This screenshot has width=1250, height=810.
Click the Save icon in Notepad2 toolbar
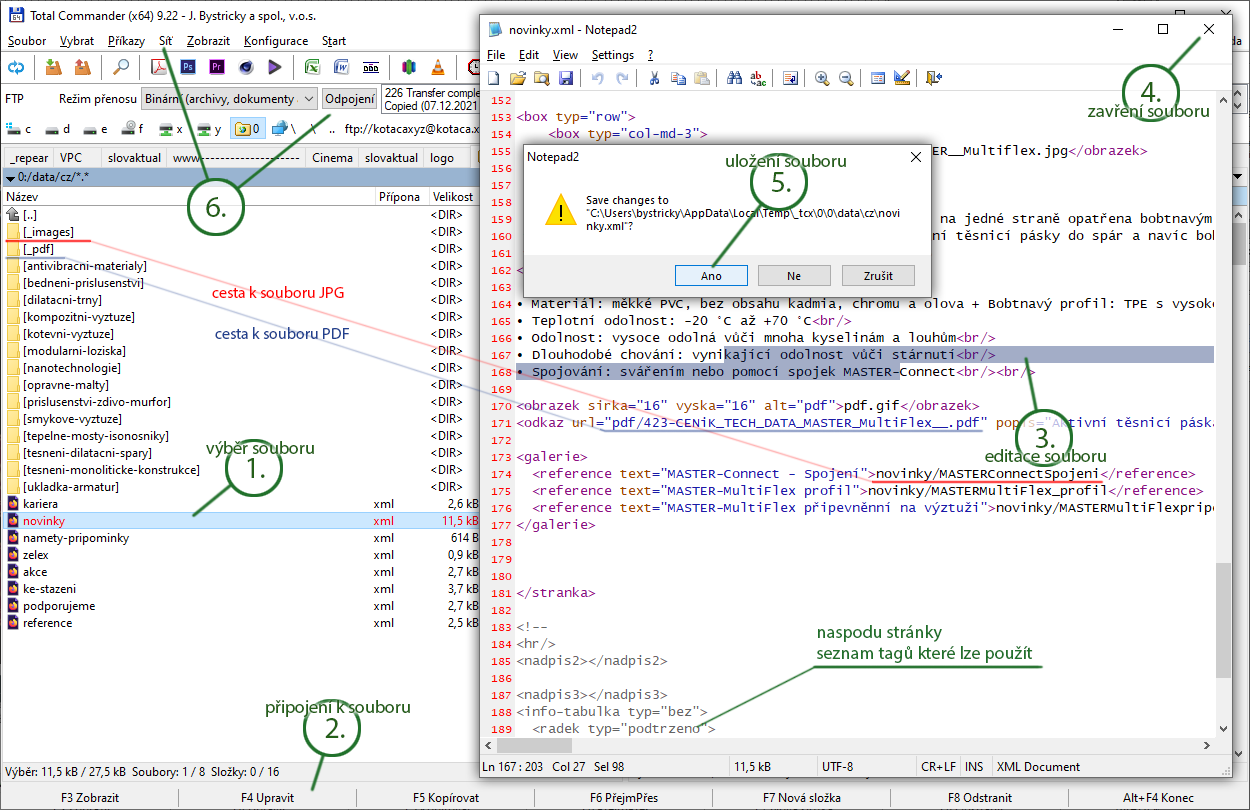[566, 78]
